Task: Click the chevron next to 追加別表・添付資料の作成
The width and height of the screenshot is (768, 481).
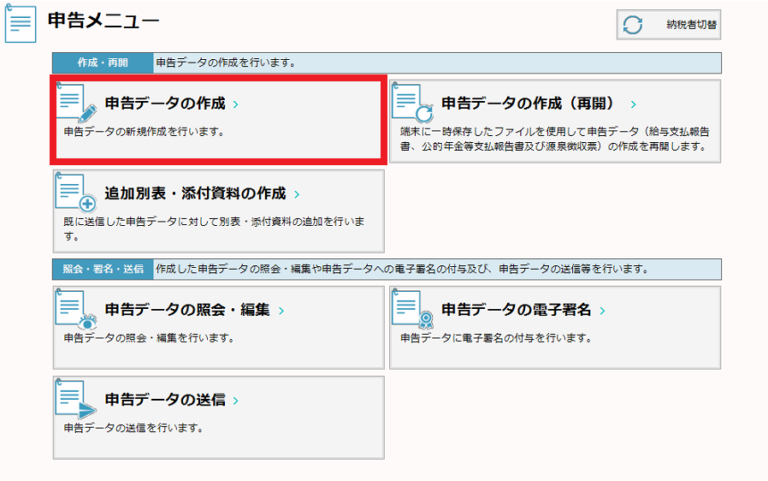Action: coord(297,194)
